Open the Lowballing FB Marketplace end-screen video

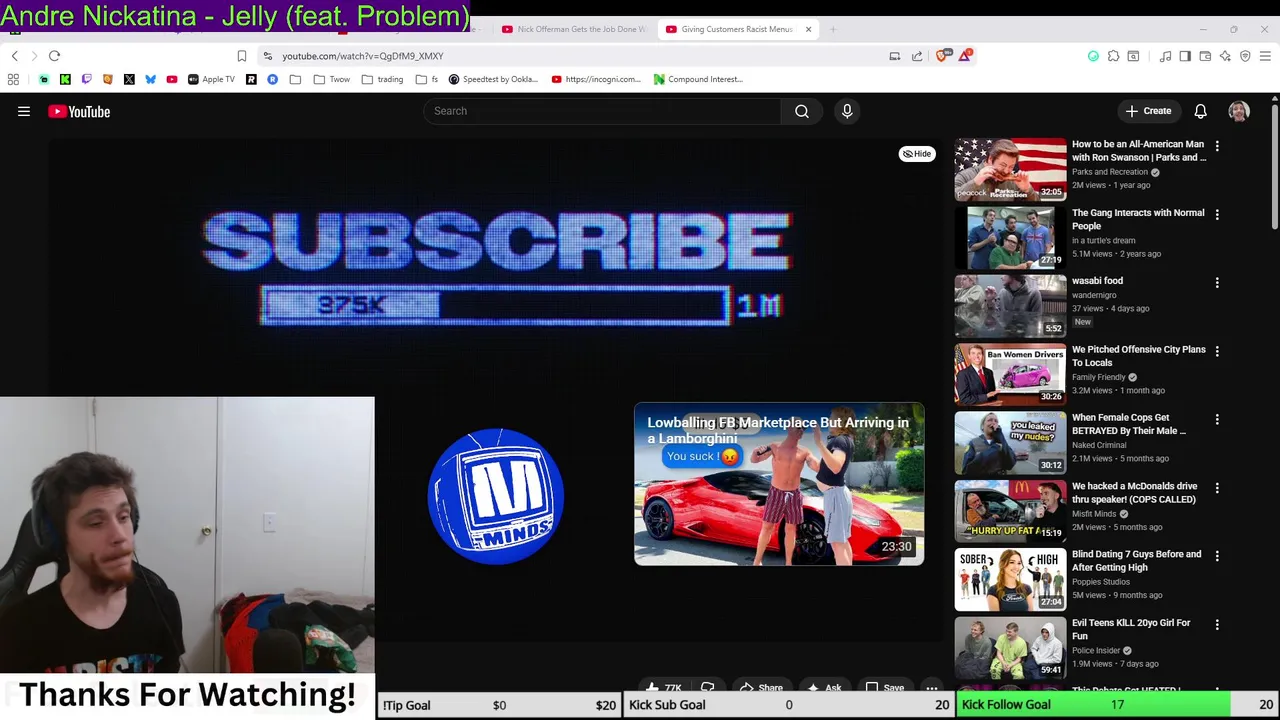click(x=779, y=484)
